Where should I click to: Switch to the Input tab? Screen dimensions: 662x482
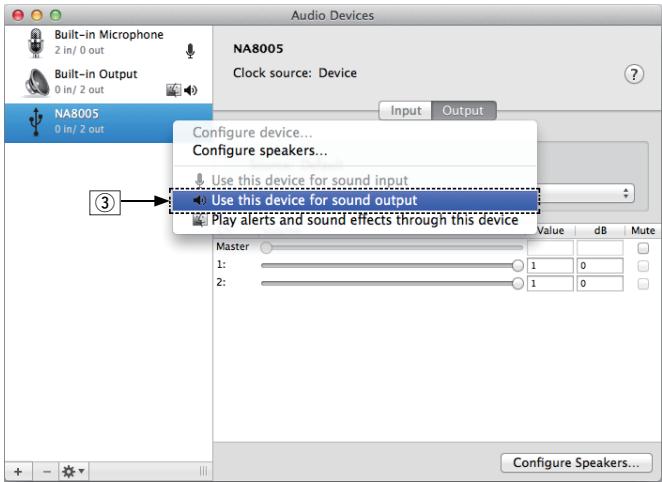[x=405, y=111]
